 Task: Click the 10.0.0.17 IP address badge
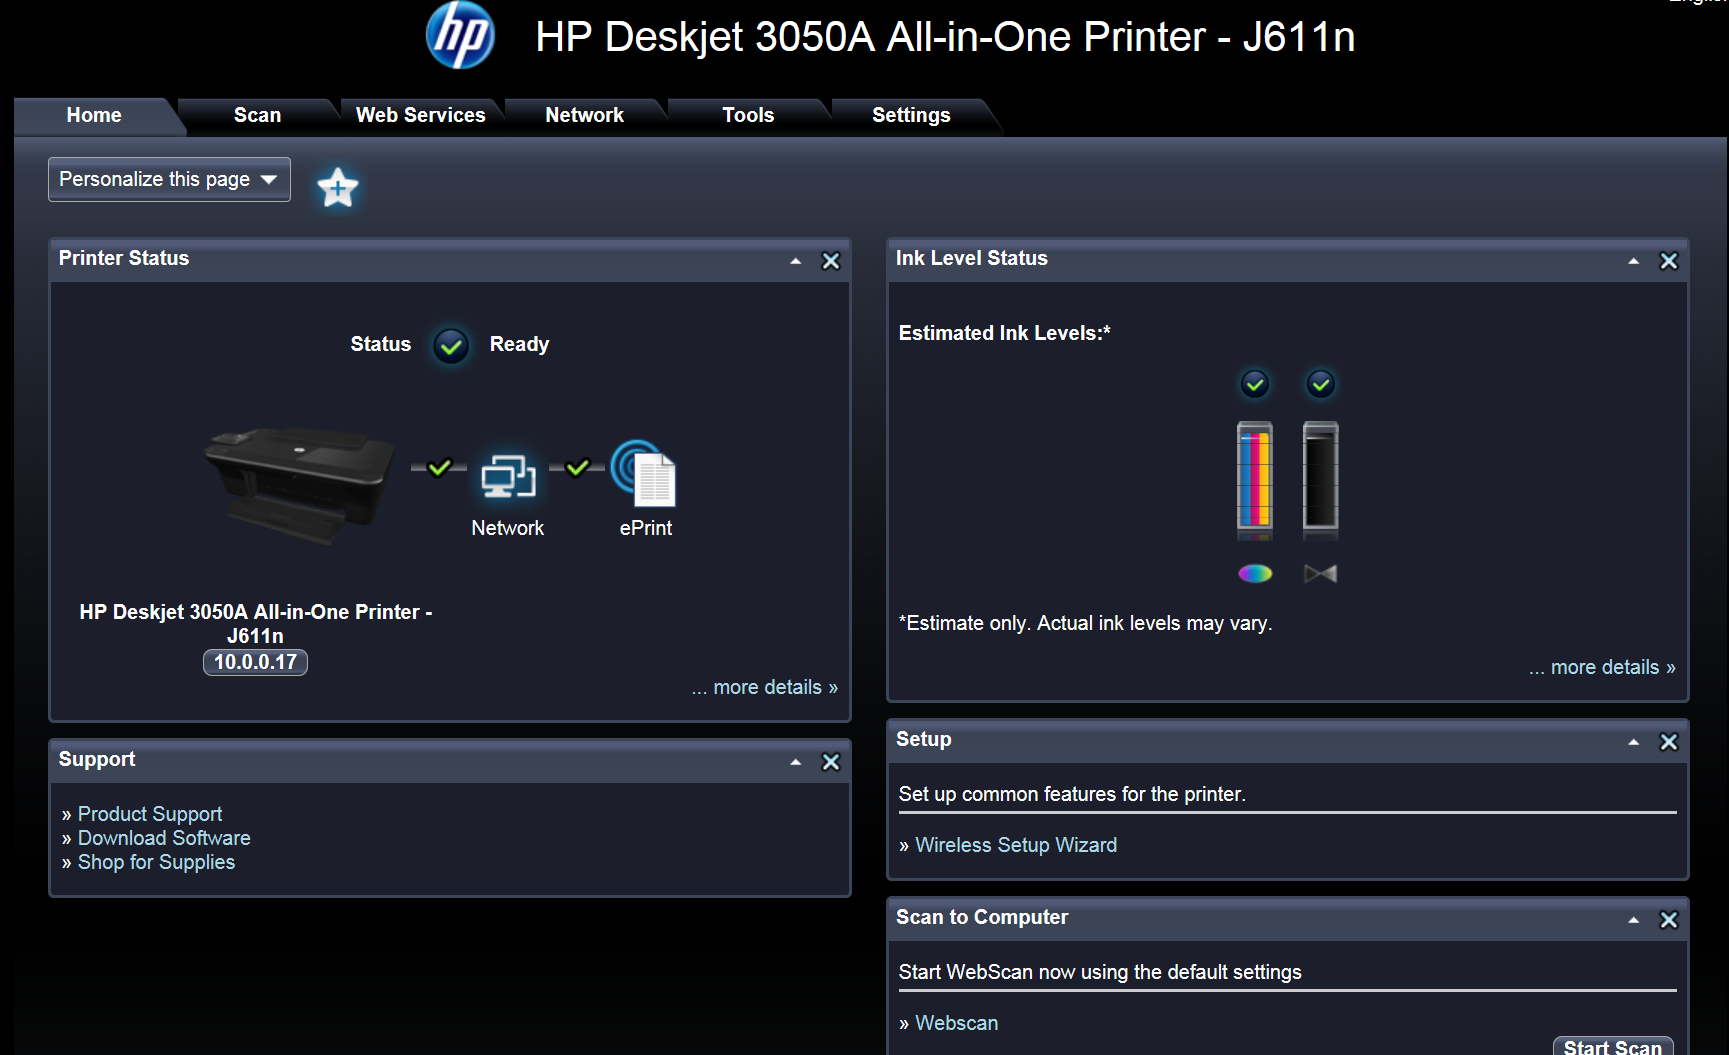tap(255, 662)
